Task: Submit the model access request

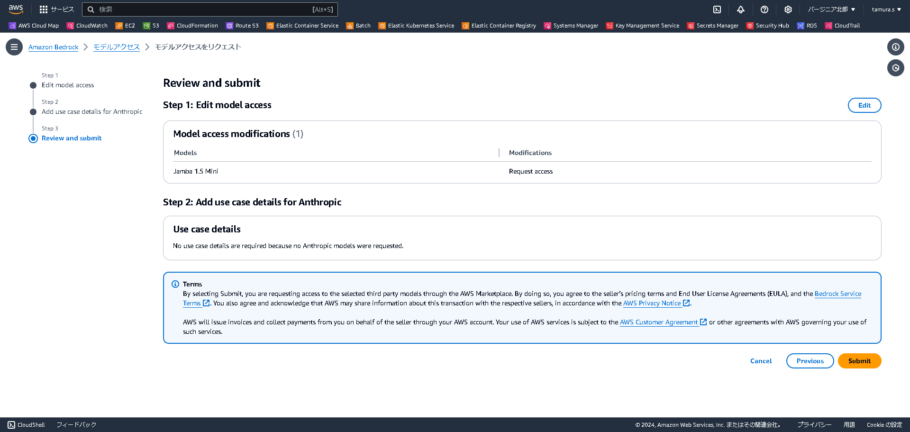Action: click(860, 361)
